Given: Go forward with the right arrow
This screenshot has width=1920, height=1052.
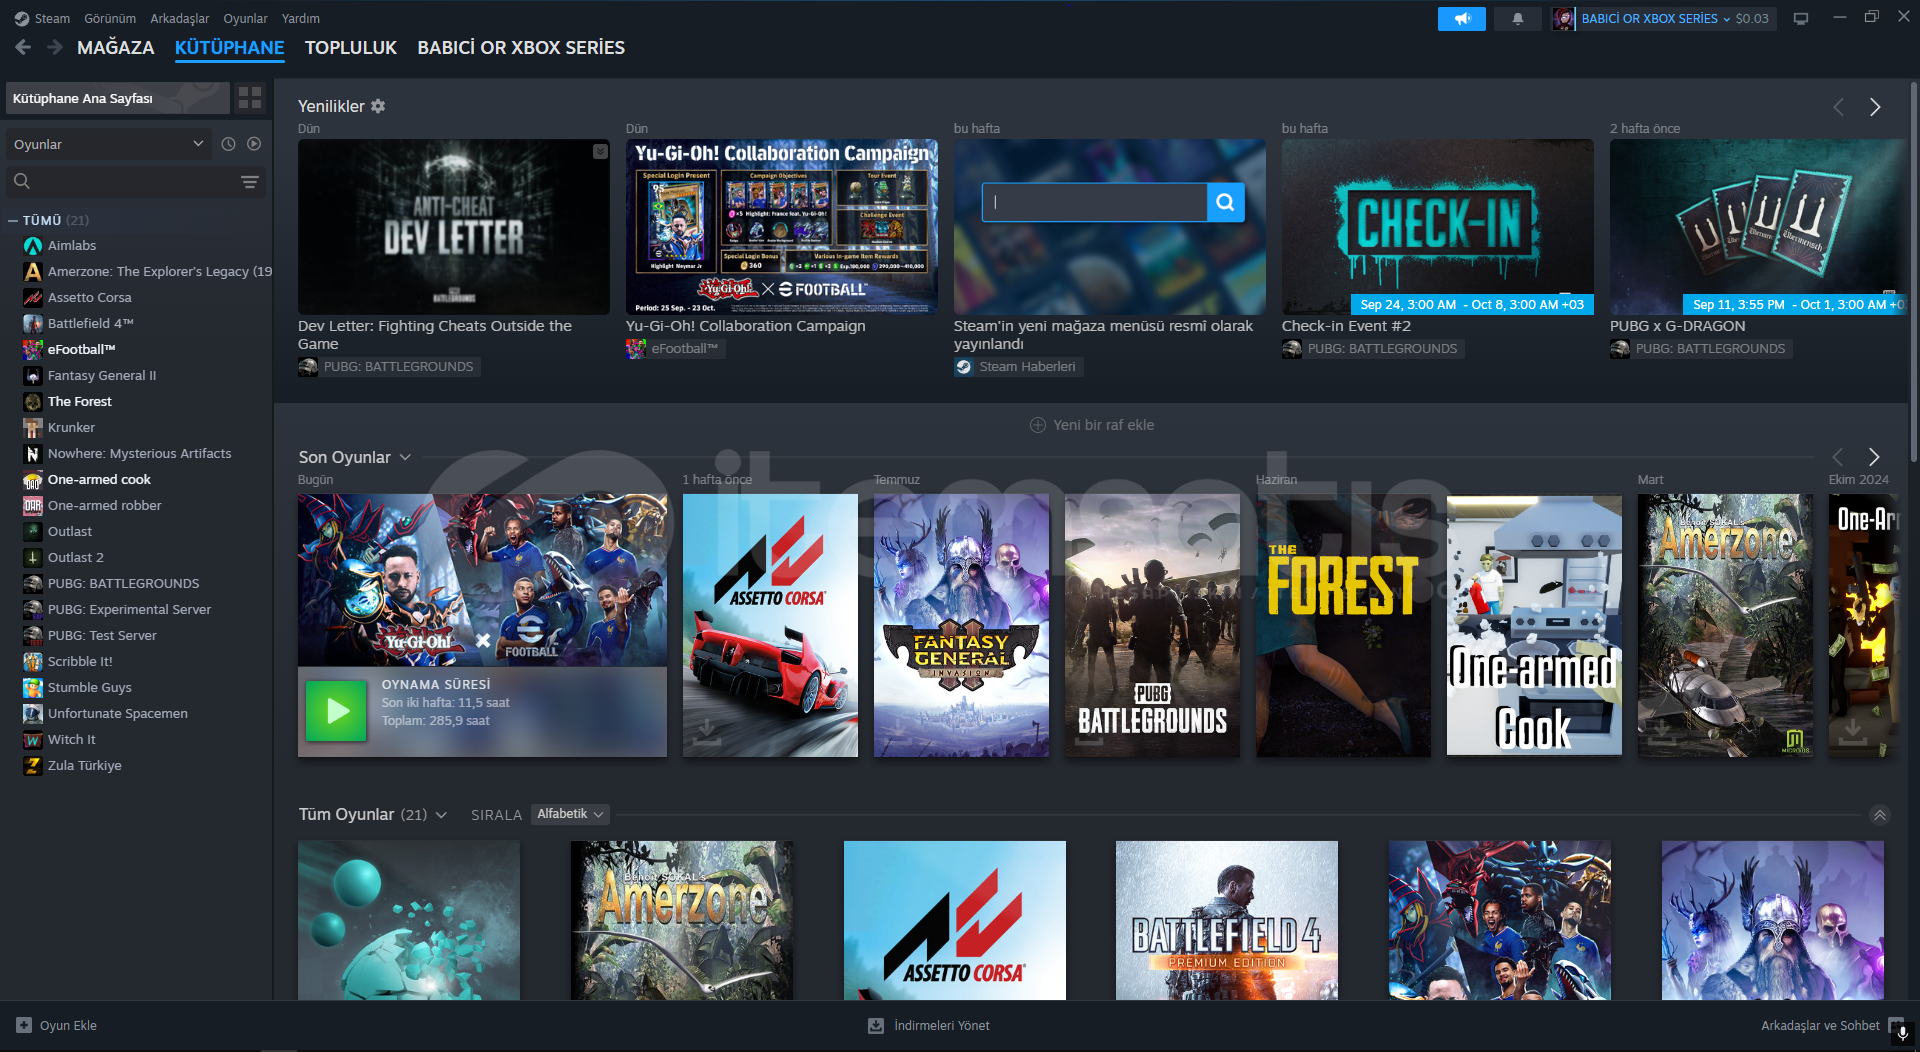Looking at the screenshot, I should [55, 47].
